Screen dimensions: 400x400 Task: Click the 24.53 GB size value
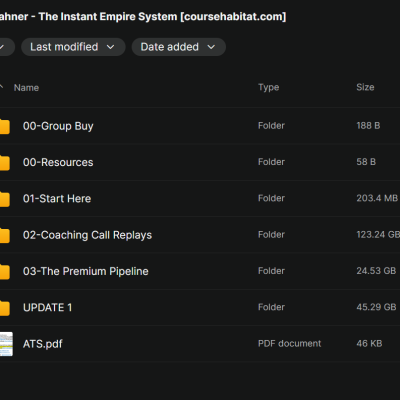[376, 271]
